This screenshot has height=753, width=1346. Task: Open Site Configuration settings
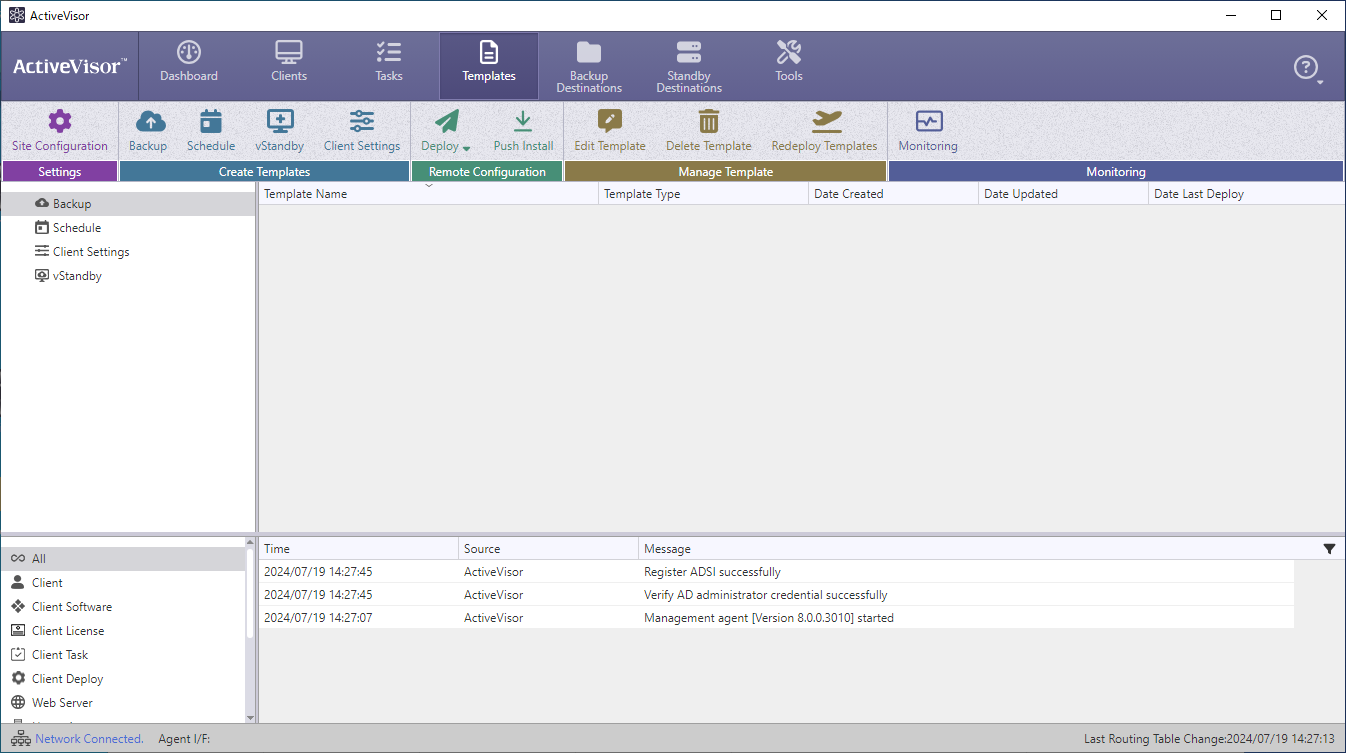pyautogui.click(x=60, y=131)
